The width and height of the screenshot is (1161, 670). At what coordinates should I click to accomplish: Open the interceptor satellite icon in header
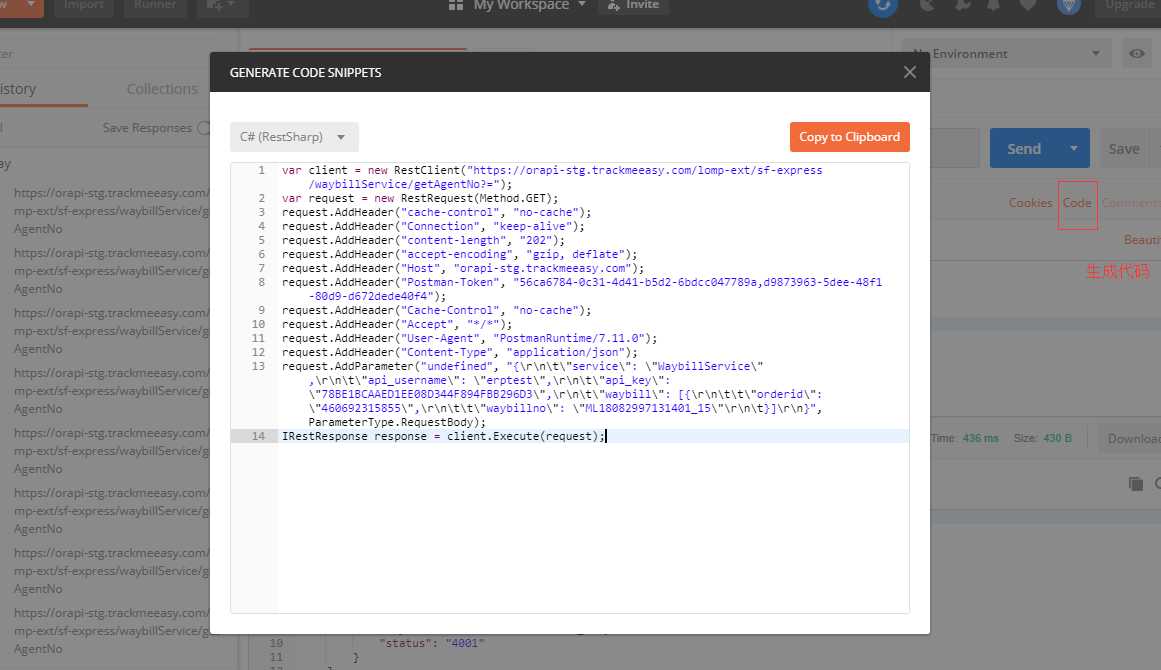point(927,5)
